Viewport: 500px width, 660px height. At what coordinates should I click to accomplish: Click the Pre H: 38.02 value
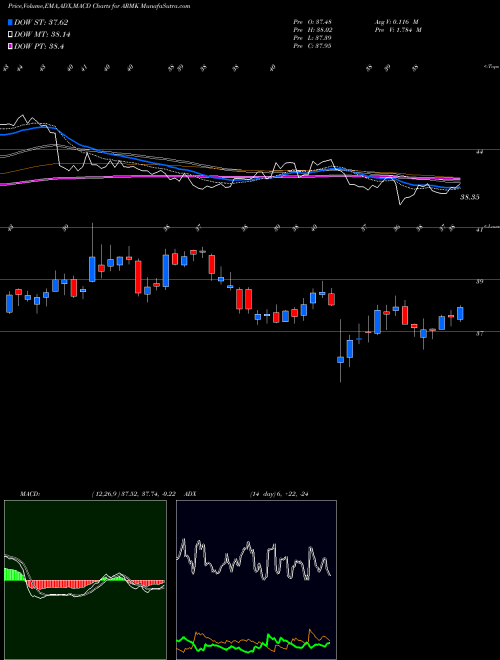pos(313,30)
